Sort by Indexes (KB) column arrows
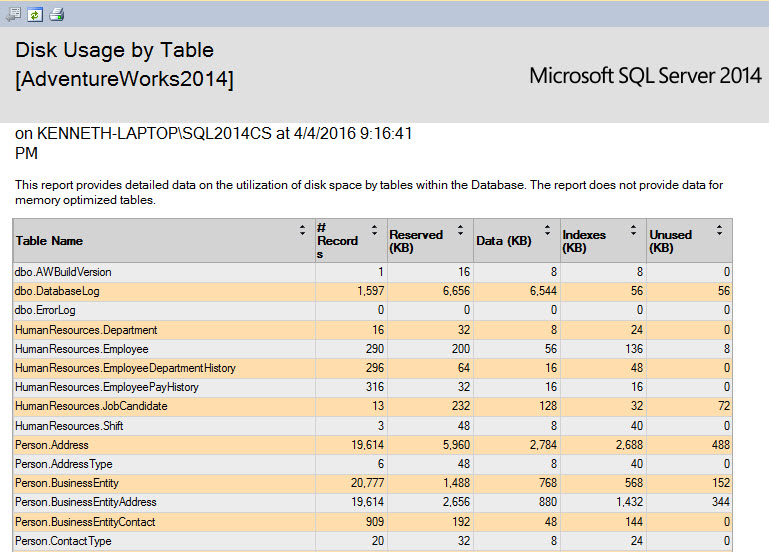The height and width of the screenshot is (552, 769). click(634, 230)
